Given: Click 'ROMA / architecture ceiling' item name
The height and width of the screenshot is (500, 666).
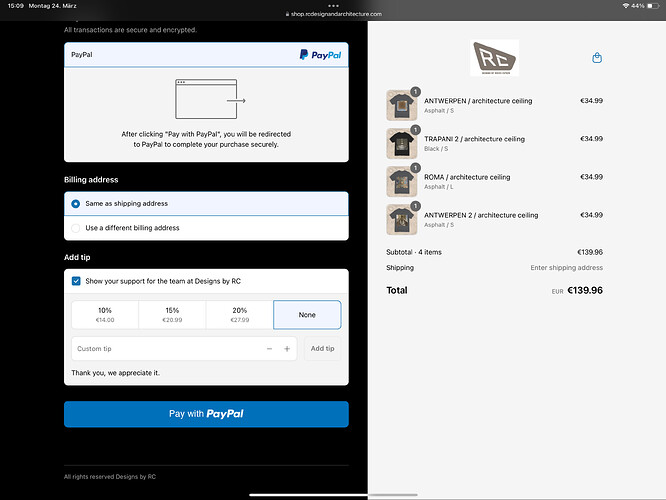Looking at the screenshot, I should pyautogui.click(x=467, y=177).
